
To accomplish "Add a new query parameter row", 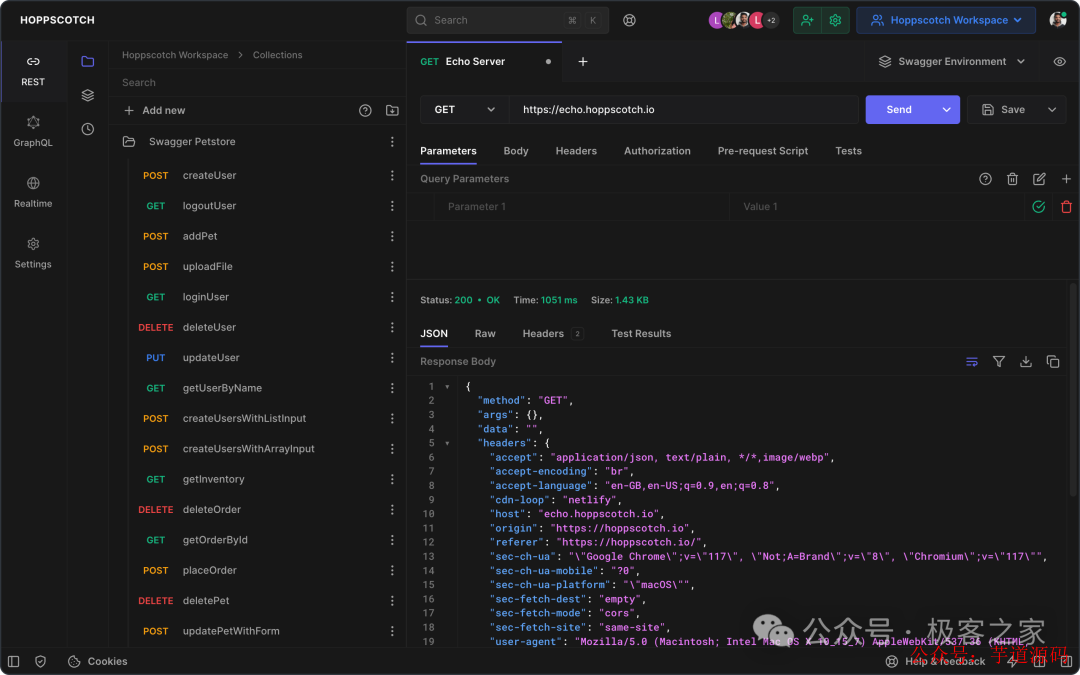I will tap(1066, 179).
